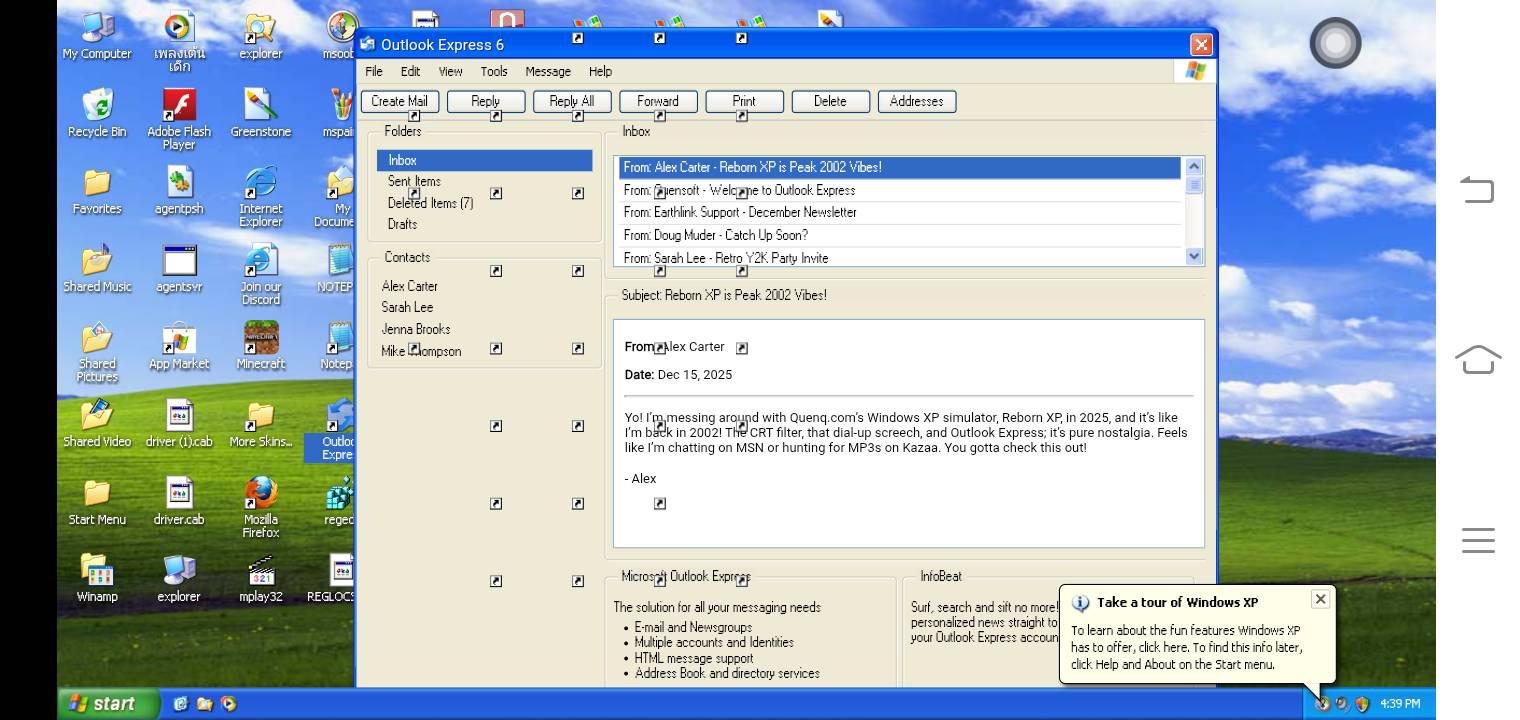Open the mplay32 desktop icon

tap(260, 578)
